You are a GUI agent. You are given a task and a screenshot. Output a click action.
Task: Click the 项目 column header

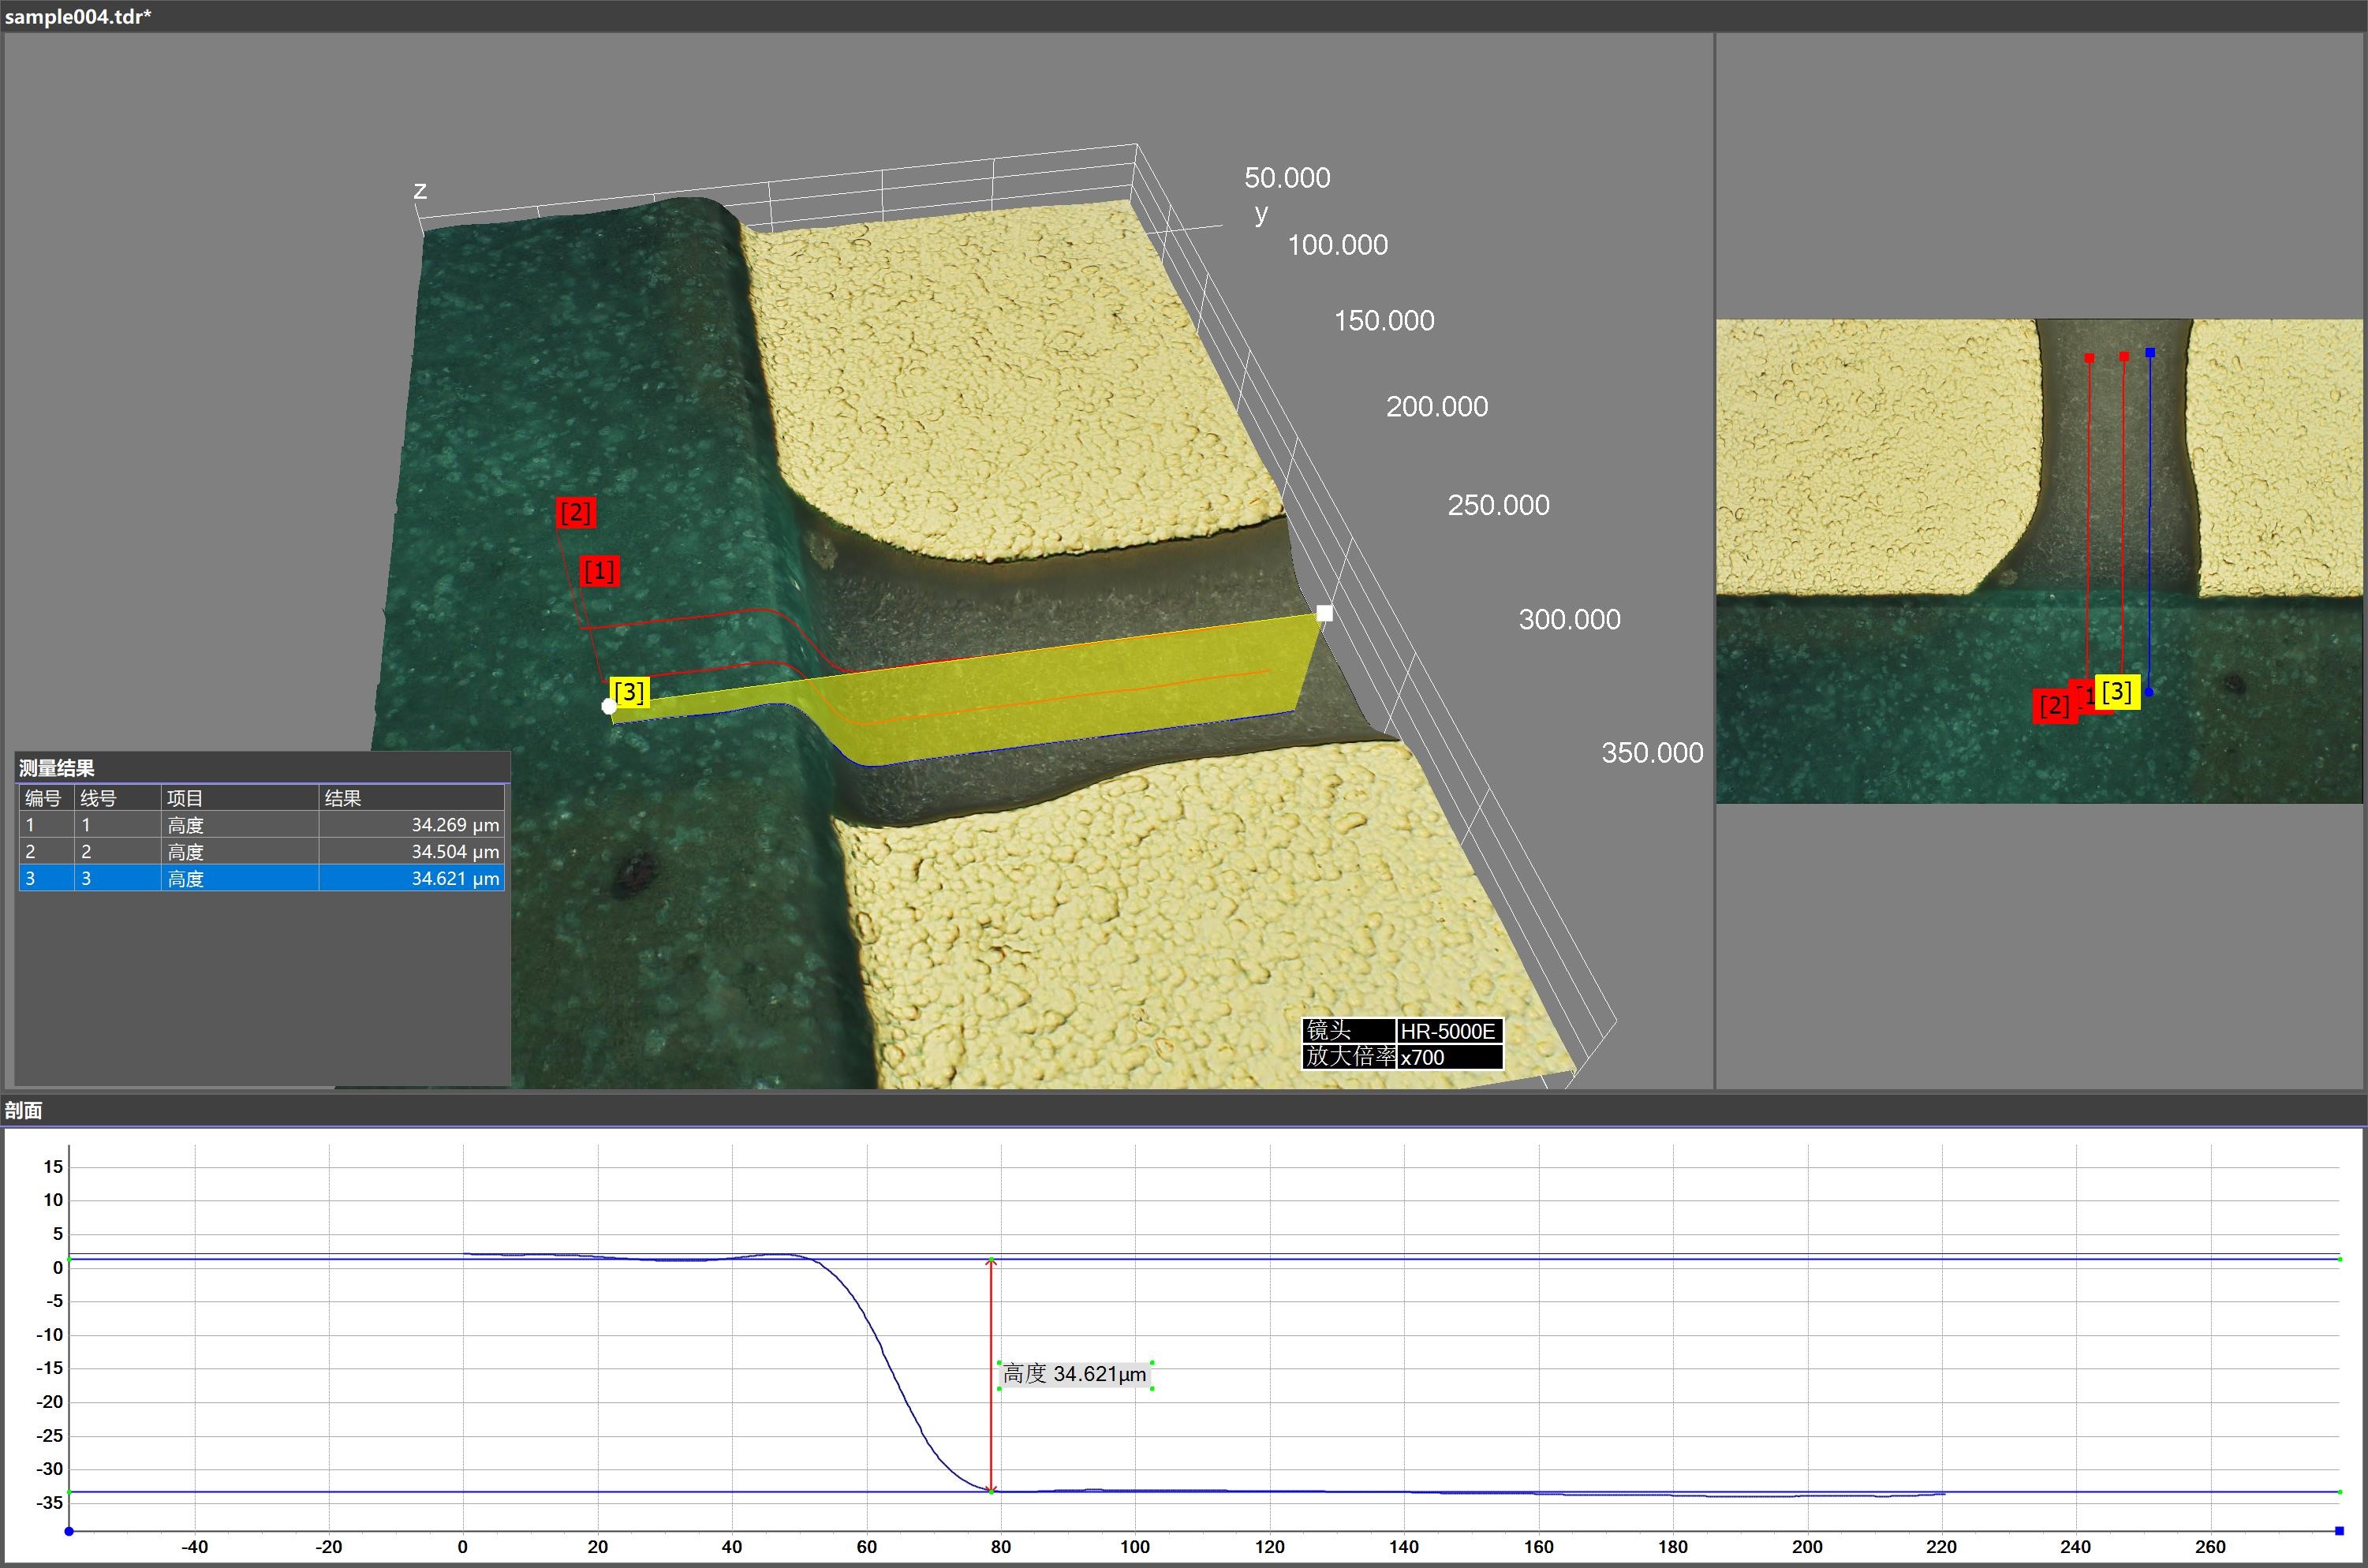click(x=185, y=798)
